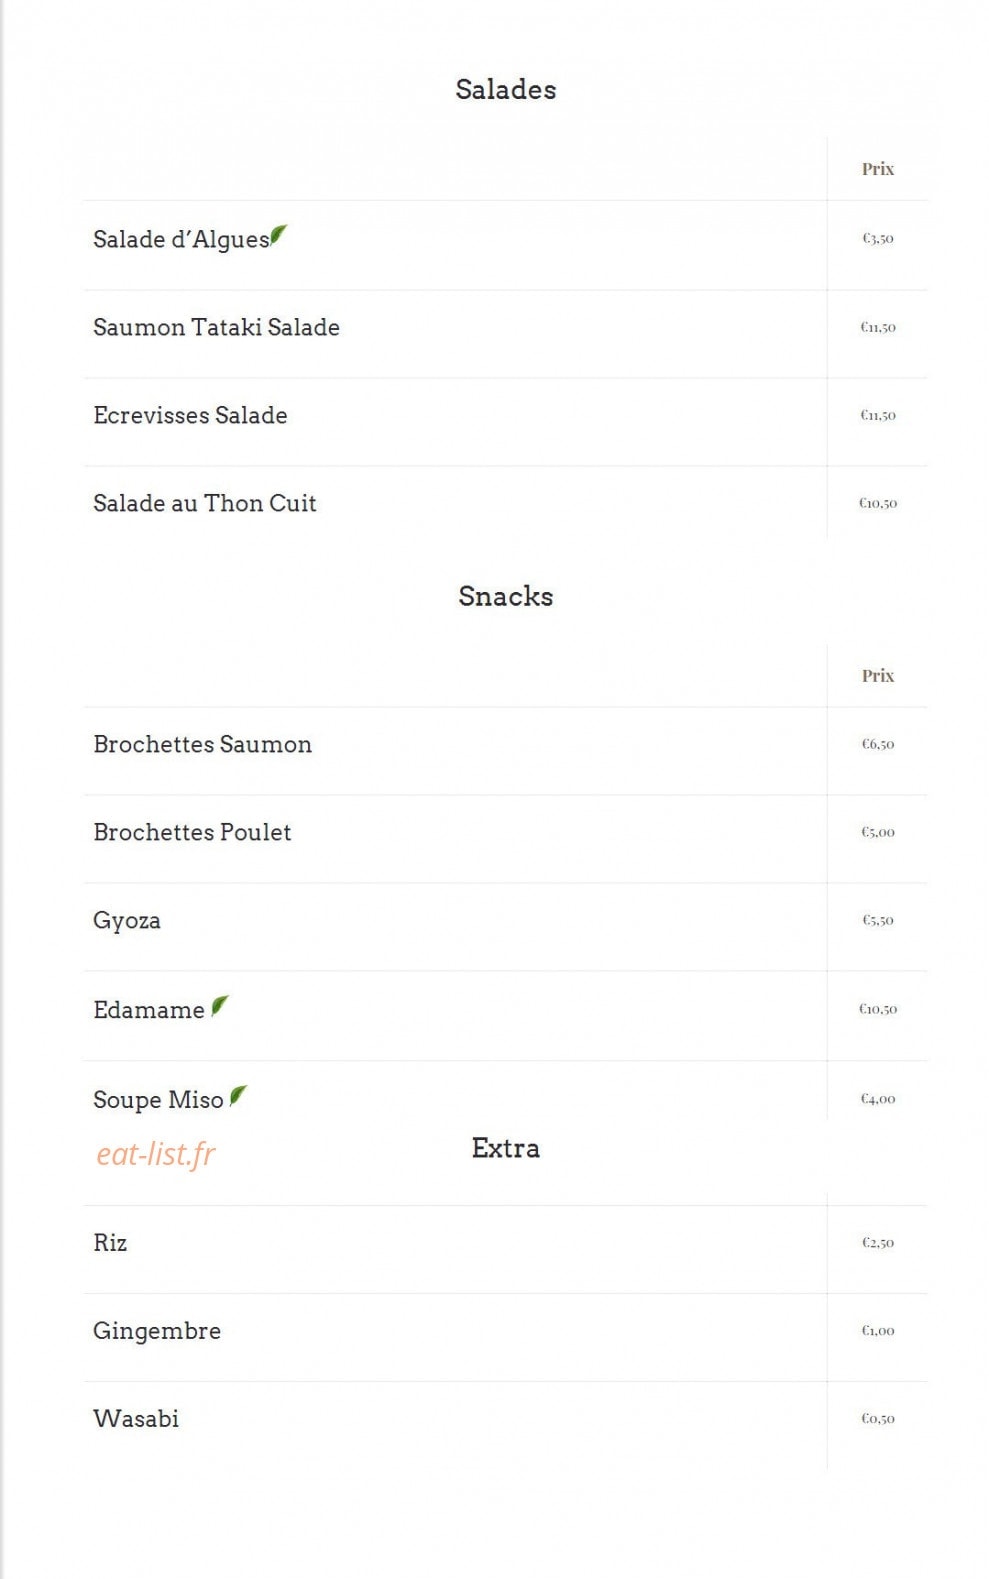Select the Ecrevisses Salade menu row

pyautogui.click(x=506, y=421)
